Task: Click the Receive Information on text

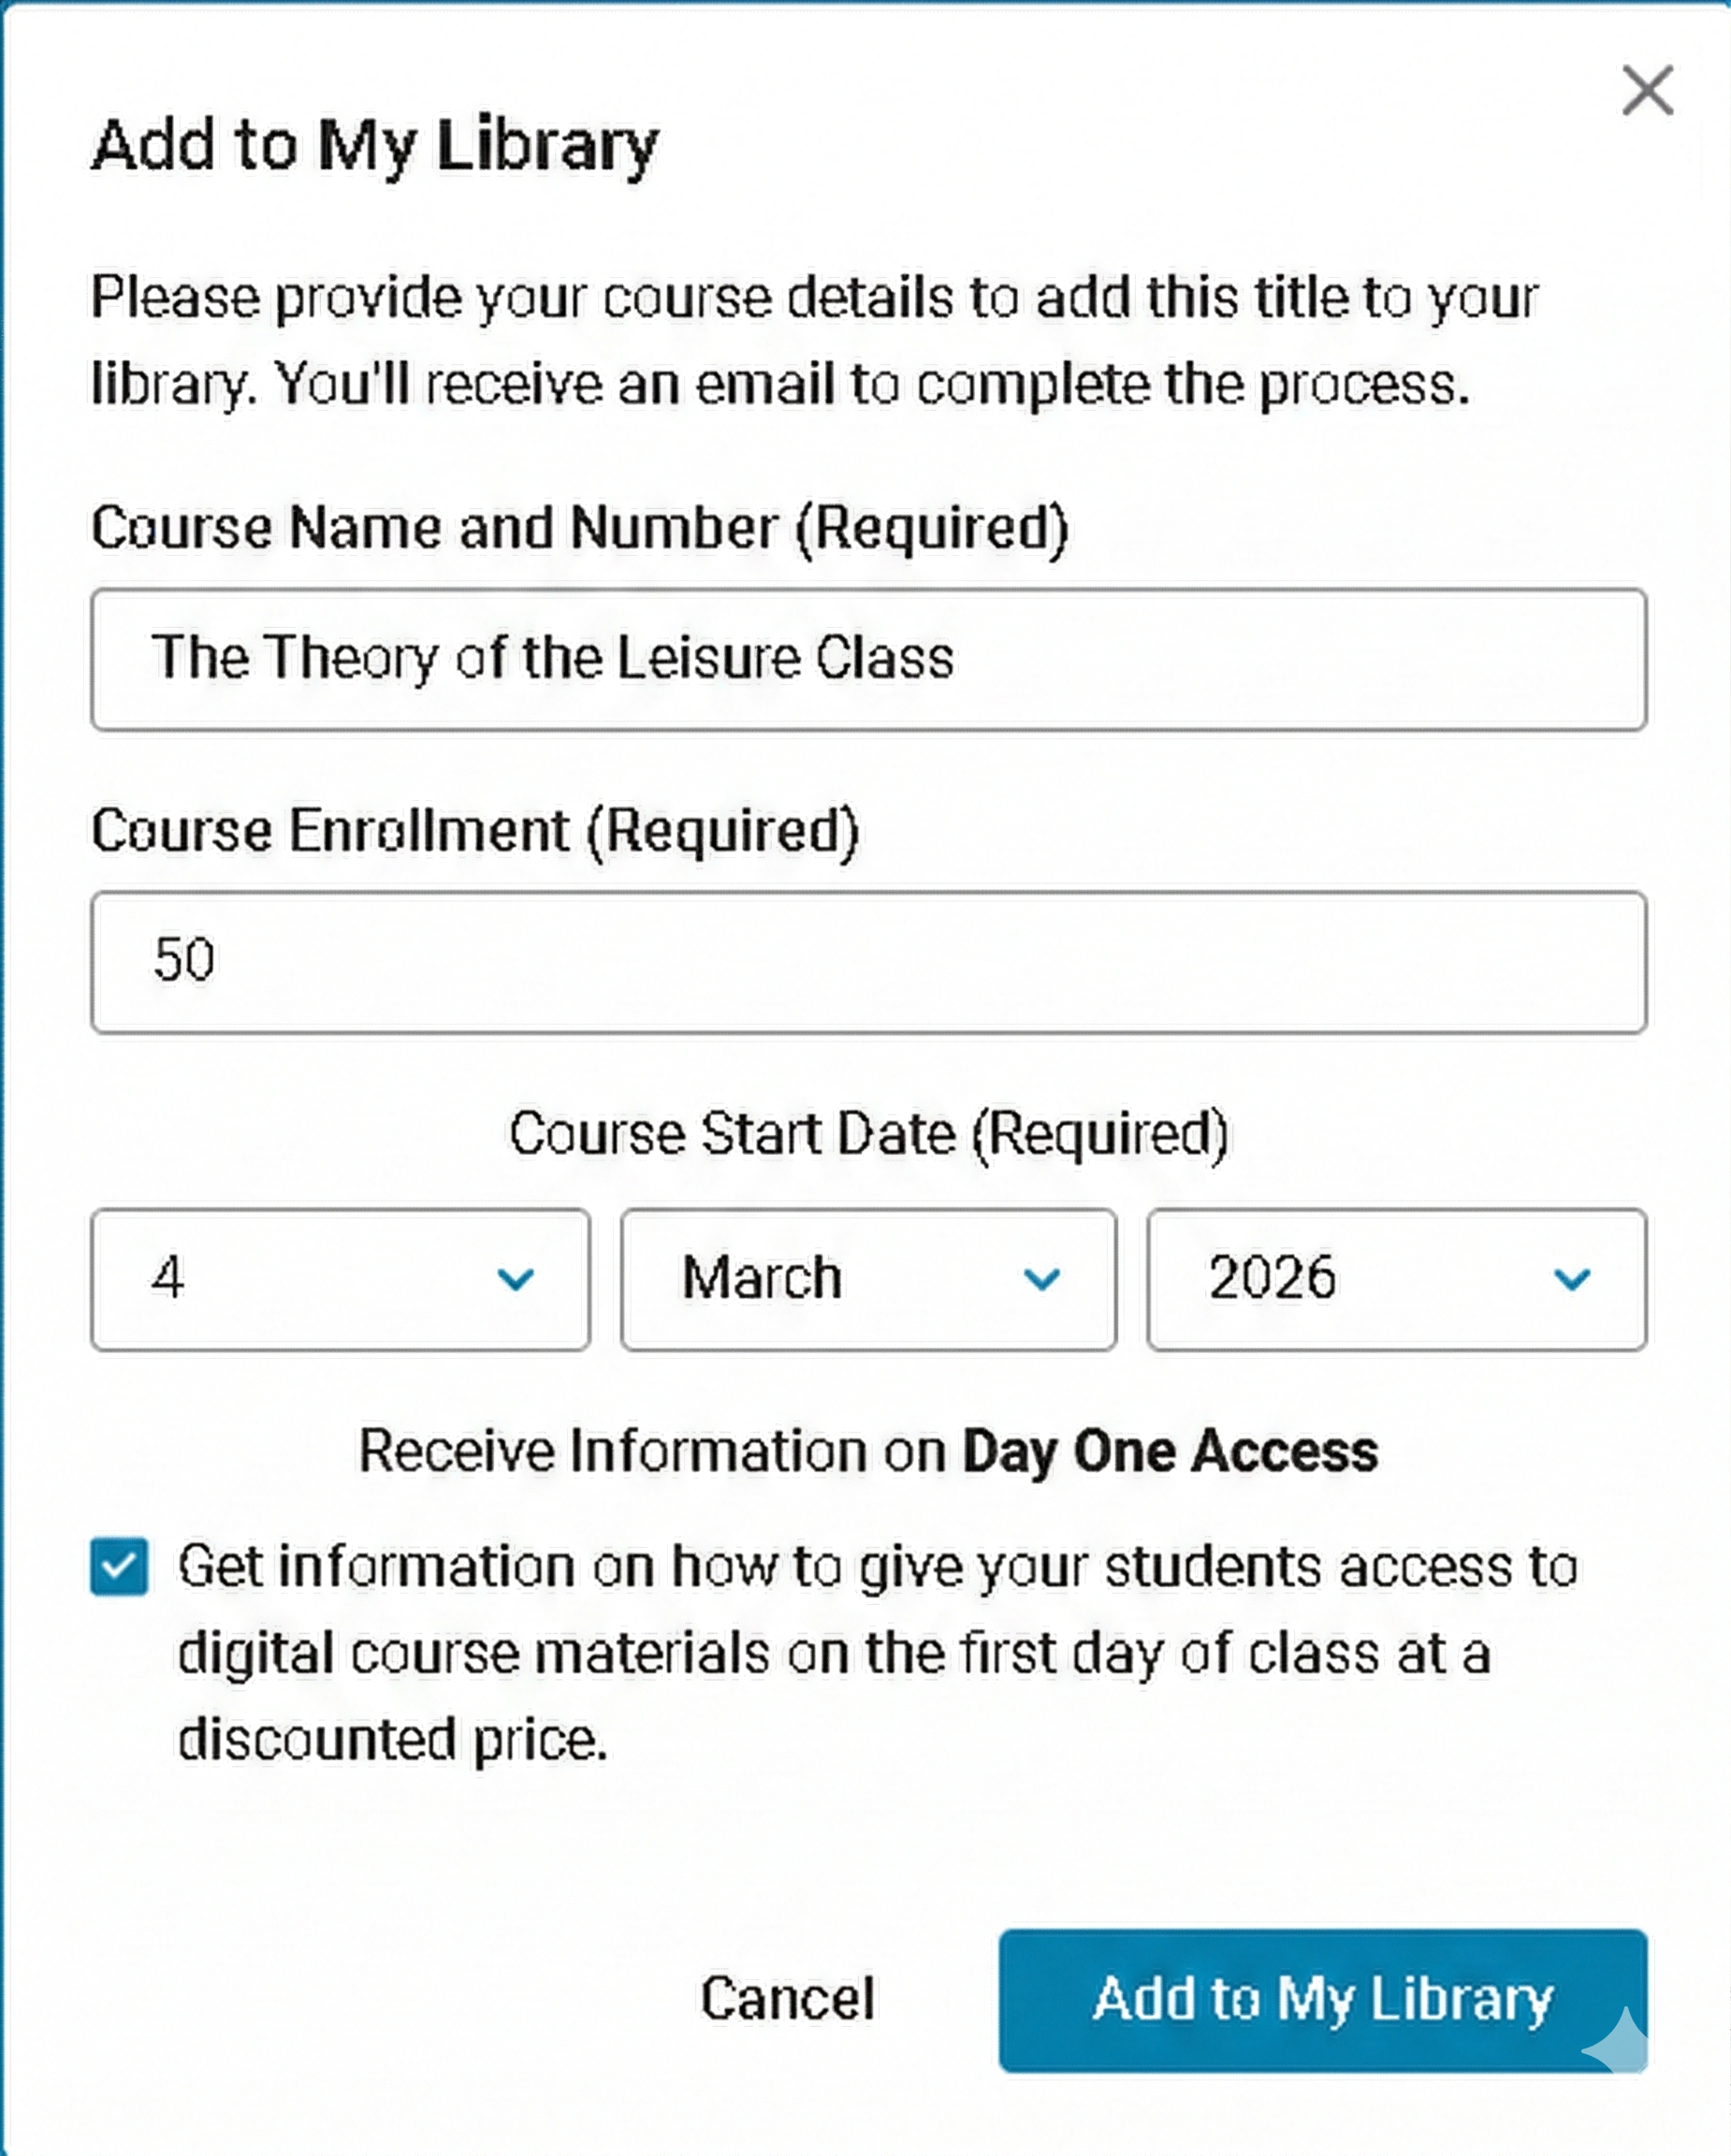Action: [x=652, y=1451]
